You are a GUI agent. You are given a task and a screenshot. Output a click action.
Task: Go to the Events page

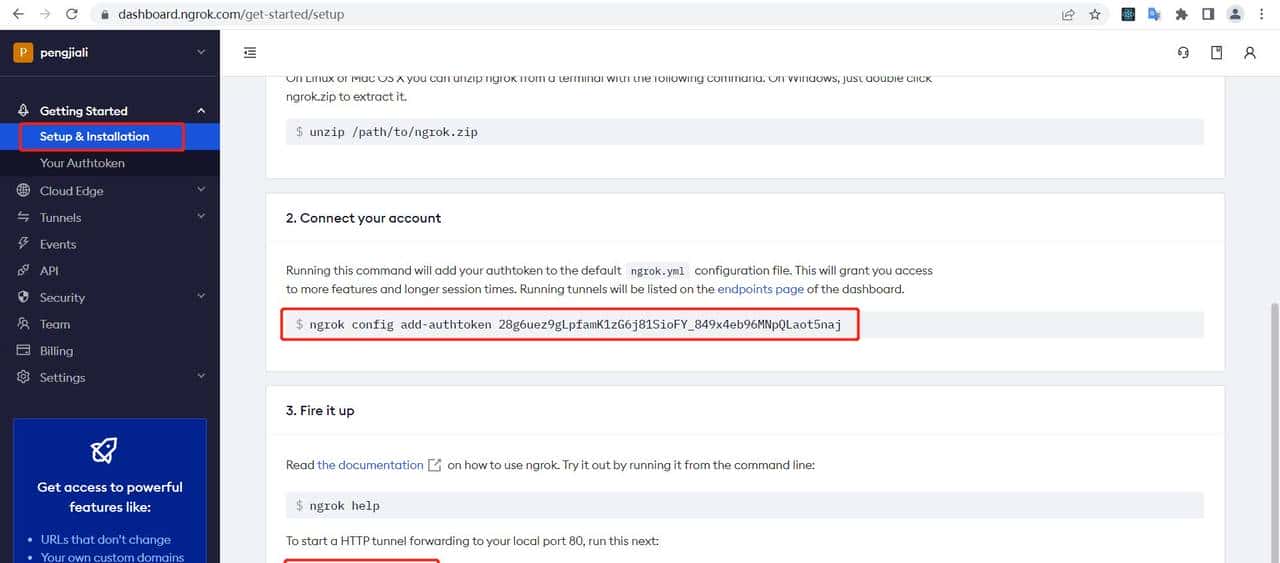point(58,244)
